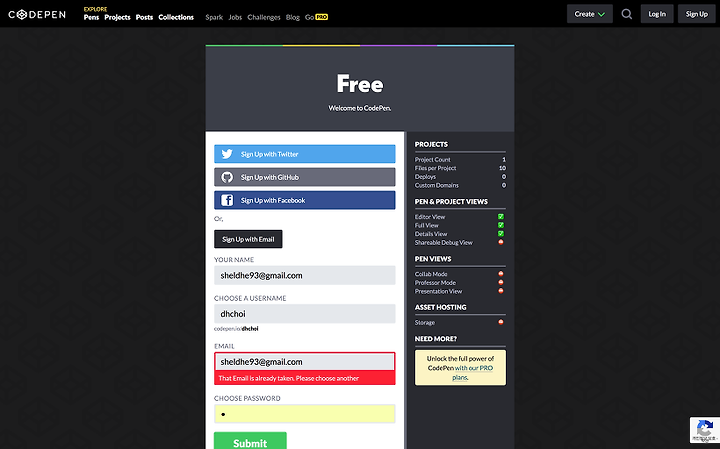The height and width of the screenshot is (449, 720).
Task: Go to Spark in navigation
Action: pos(214,17)
